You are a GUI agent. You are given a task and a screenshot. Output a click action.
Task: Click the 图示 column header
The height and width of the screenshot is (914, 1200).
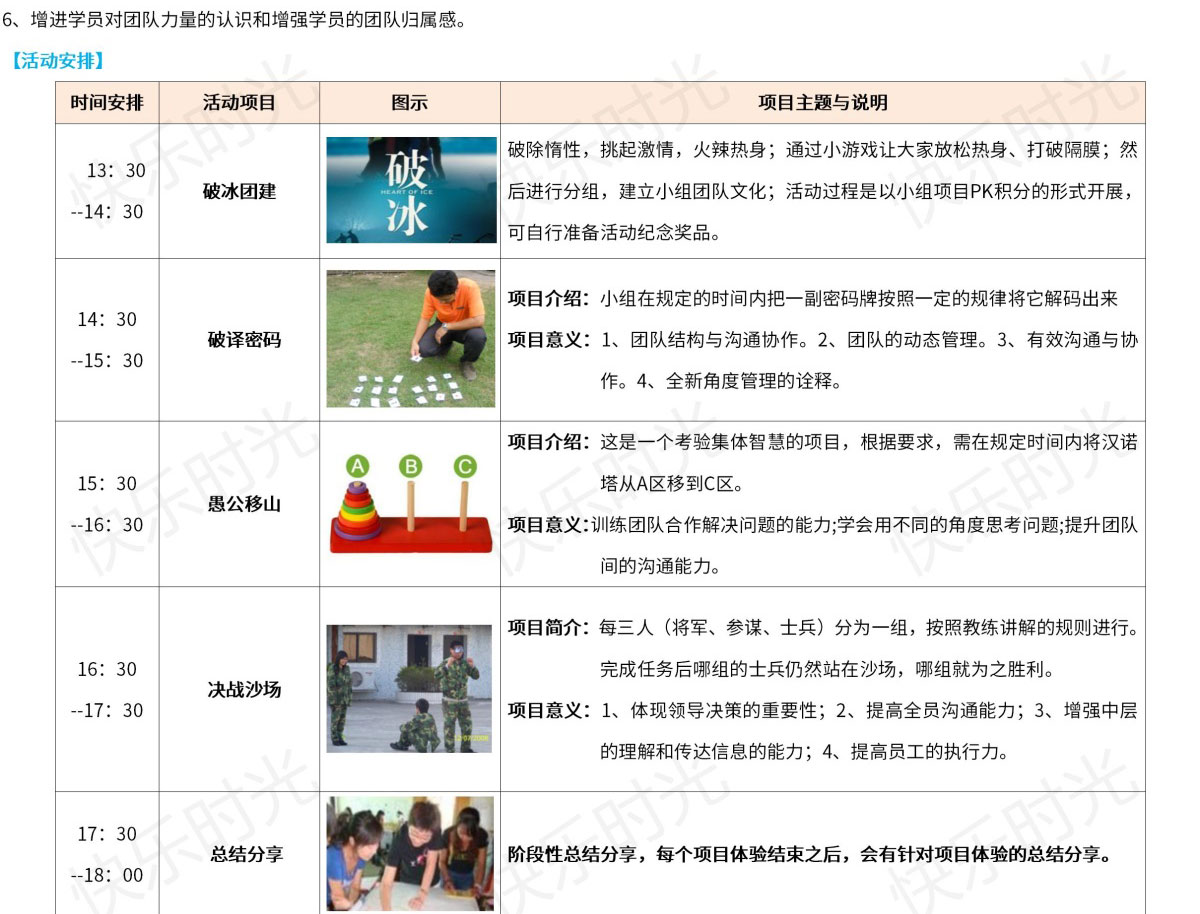[410, 103]
